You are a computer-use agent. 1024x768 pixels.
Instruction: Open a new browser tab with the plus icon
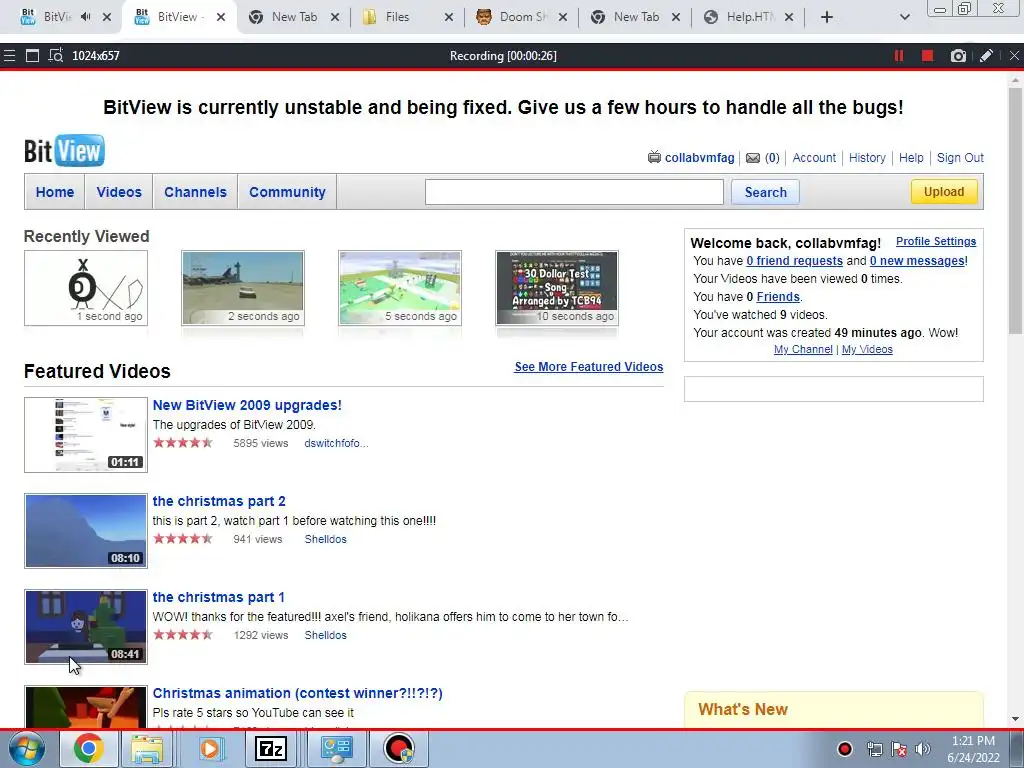[x=827, y=17]
